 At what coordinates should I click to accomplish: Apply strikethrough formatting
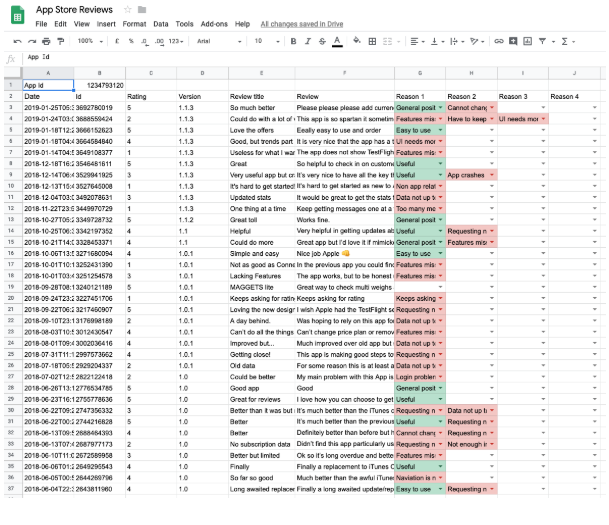pos(322,41)
